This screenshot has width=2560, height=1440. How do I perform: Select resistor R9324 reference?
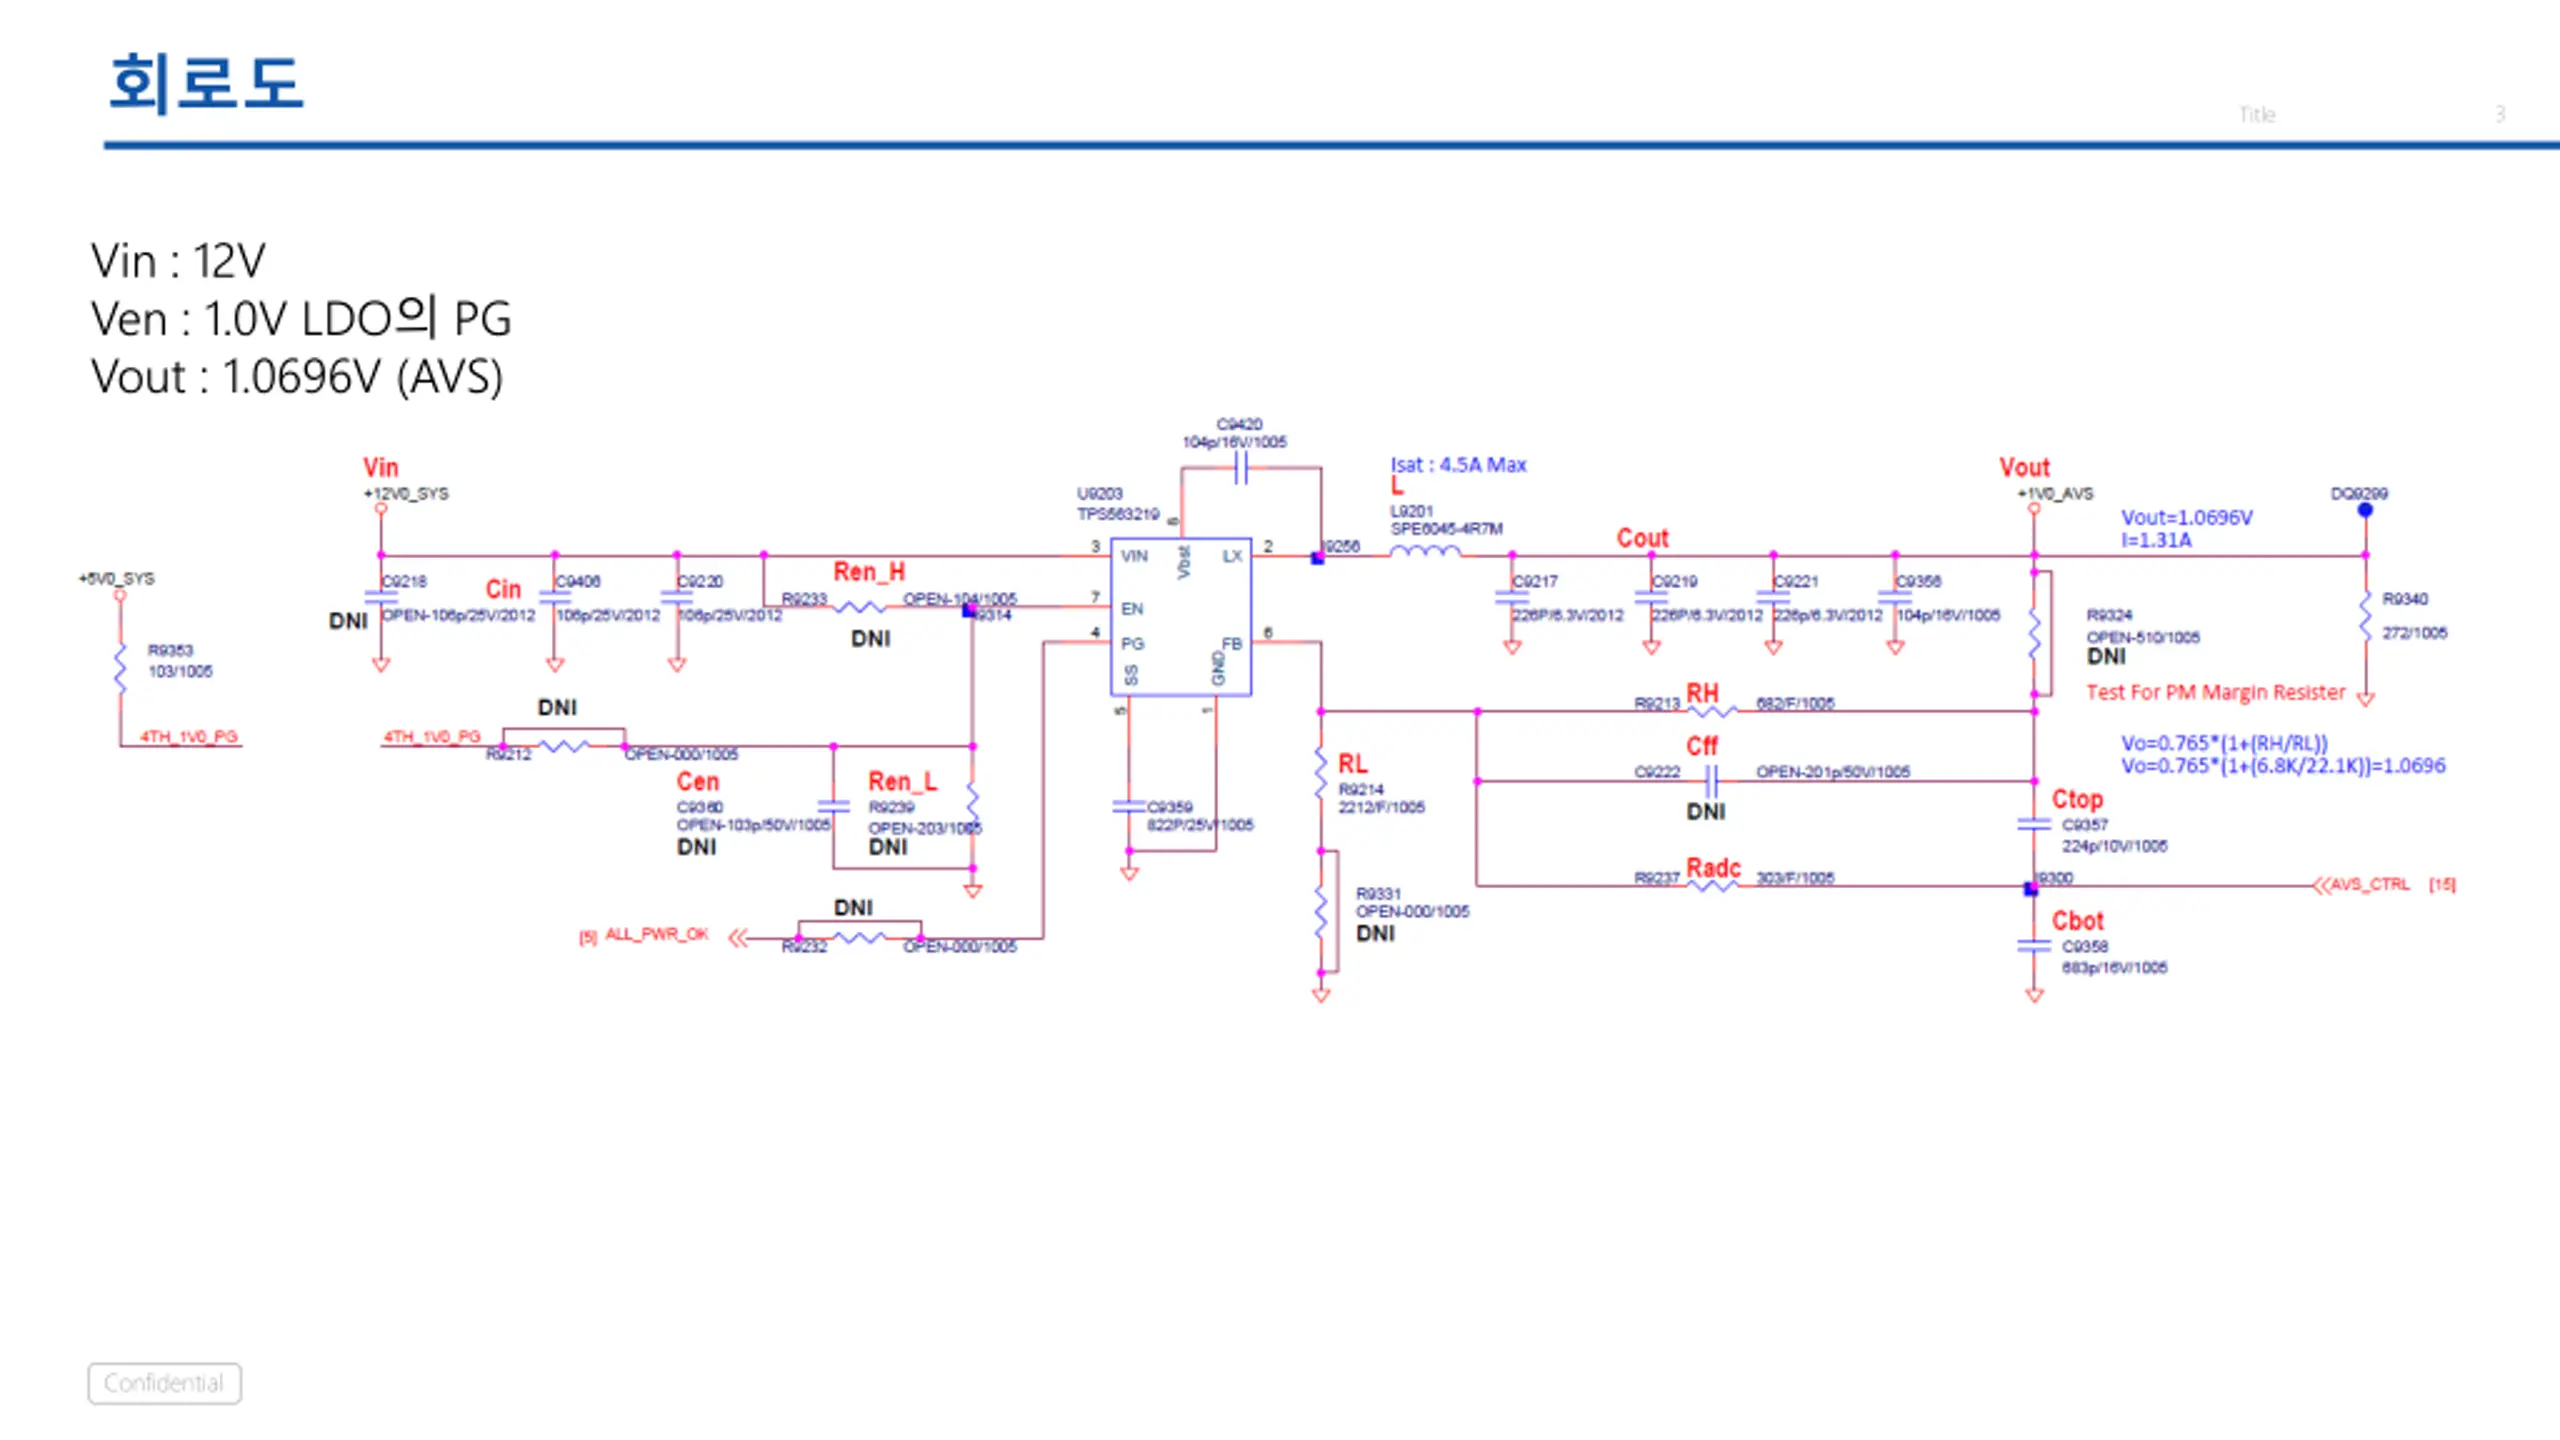(2109, 615)
